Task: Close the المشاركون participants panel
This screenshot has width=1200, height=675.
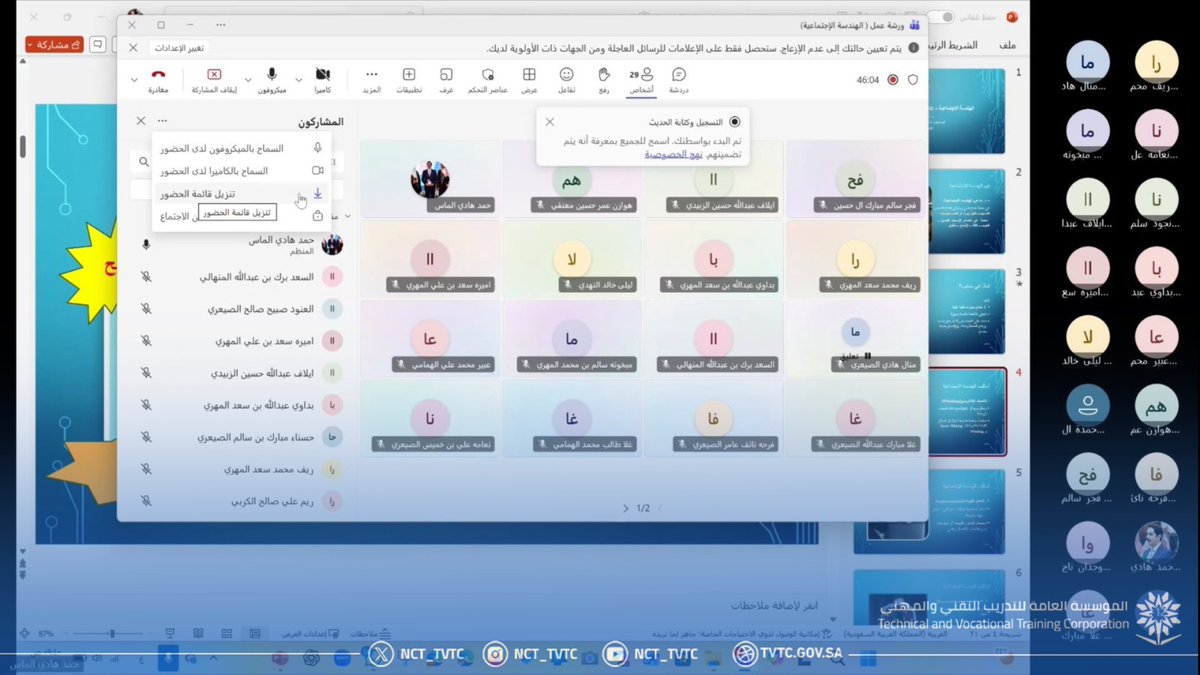Action: click(x=141, y=121)
